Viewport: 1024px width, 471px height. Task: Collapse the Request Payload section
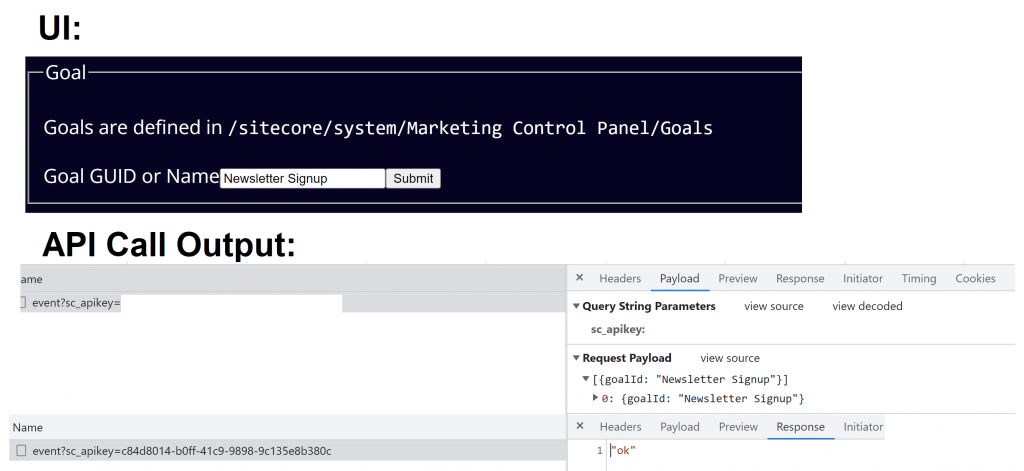(x=577, y=358)
